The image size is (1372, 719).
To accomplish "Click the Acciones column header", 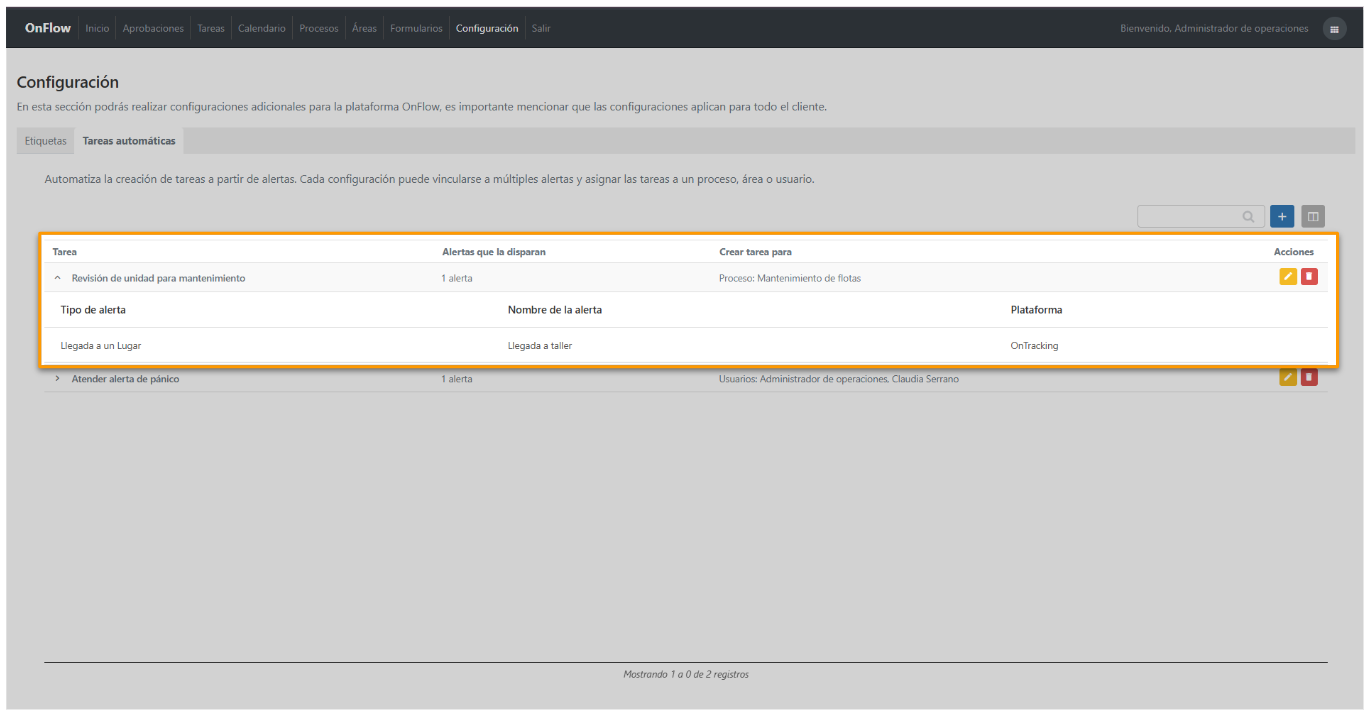I will tap(1294, 252).
